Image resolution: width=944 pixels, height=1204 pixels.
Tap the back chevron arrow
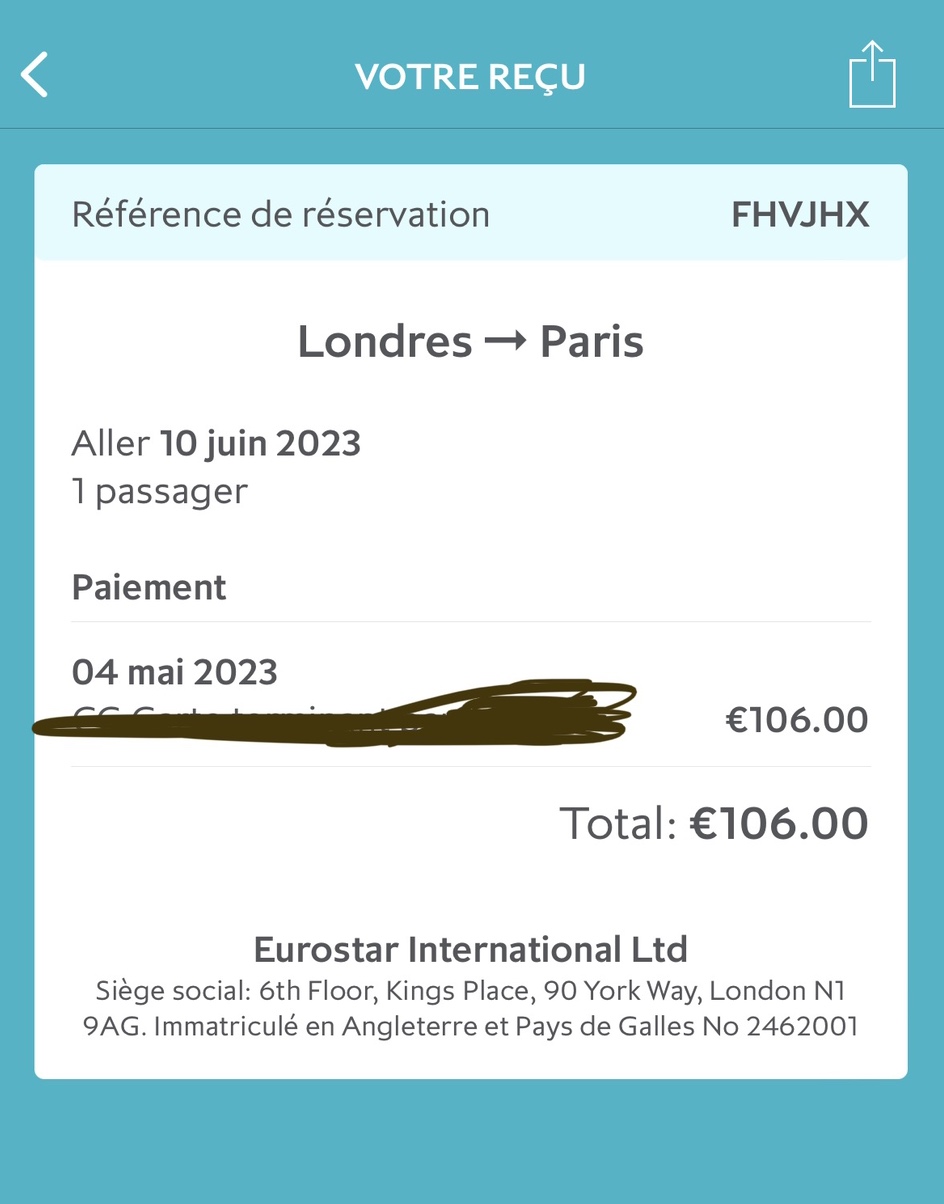click(x=35, y=76)
